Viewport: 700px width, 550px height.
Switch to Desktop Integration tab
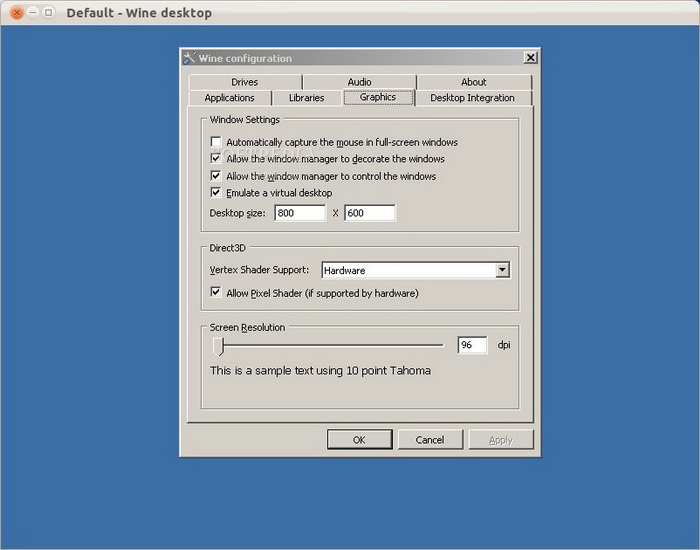(x=472, y=98)
